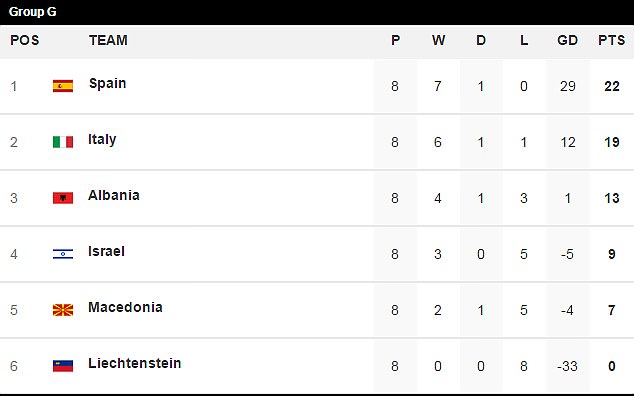Screen dimensions: 634x396
Task: Click the Liechtenstein flag icon
Action: [x=63, y=366]
